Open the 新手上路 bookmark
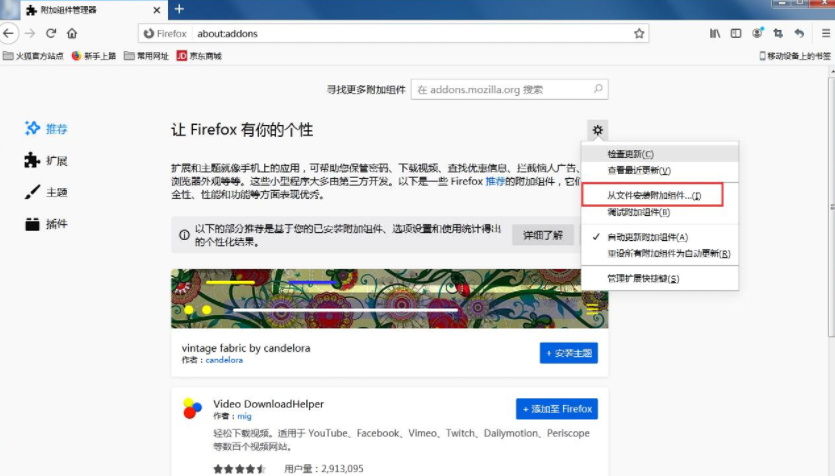The image size is (835, 476). click(x=94, y=56)
